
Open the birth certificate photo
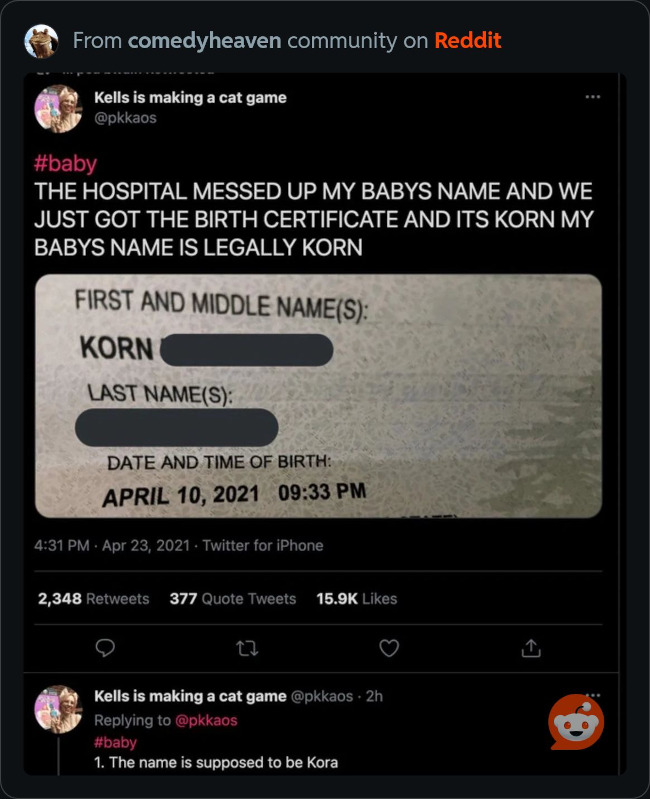click(x=318, y=395)
